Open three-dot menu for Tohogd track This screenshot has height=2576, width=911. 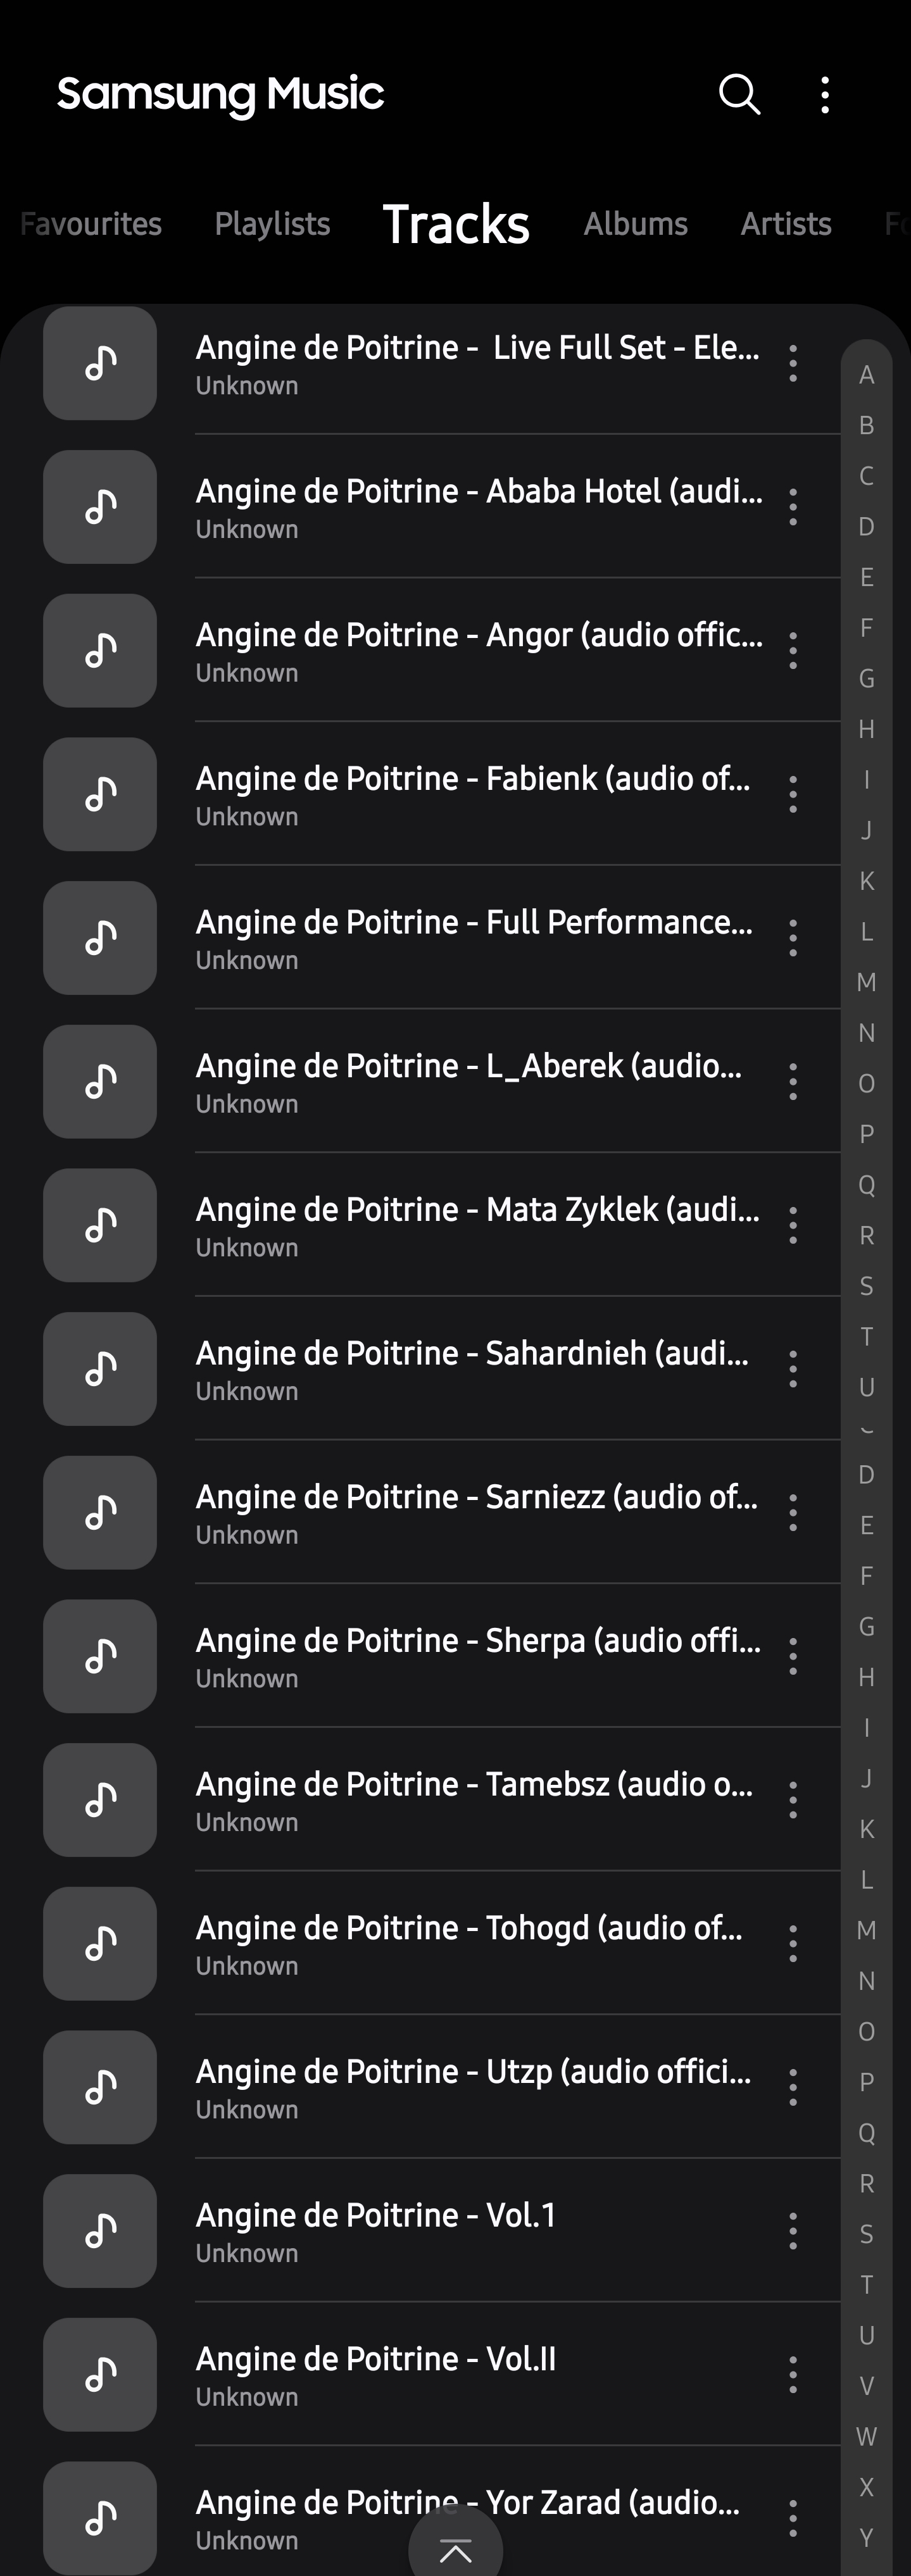click(x=793, y=1944)
